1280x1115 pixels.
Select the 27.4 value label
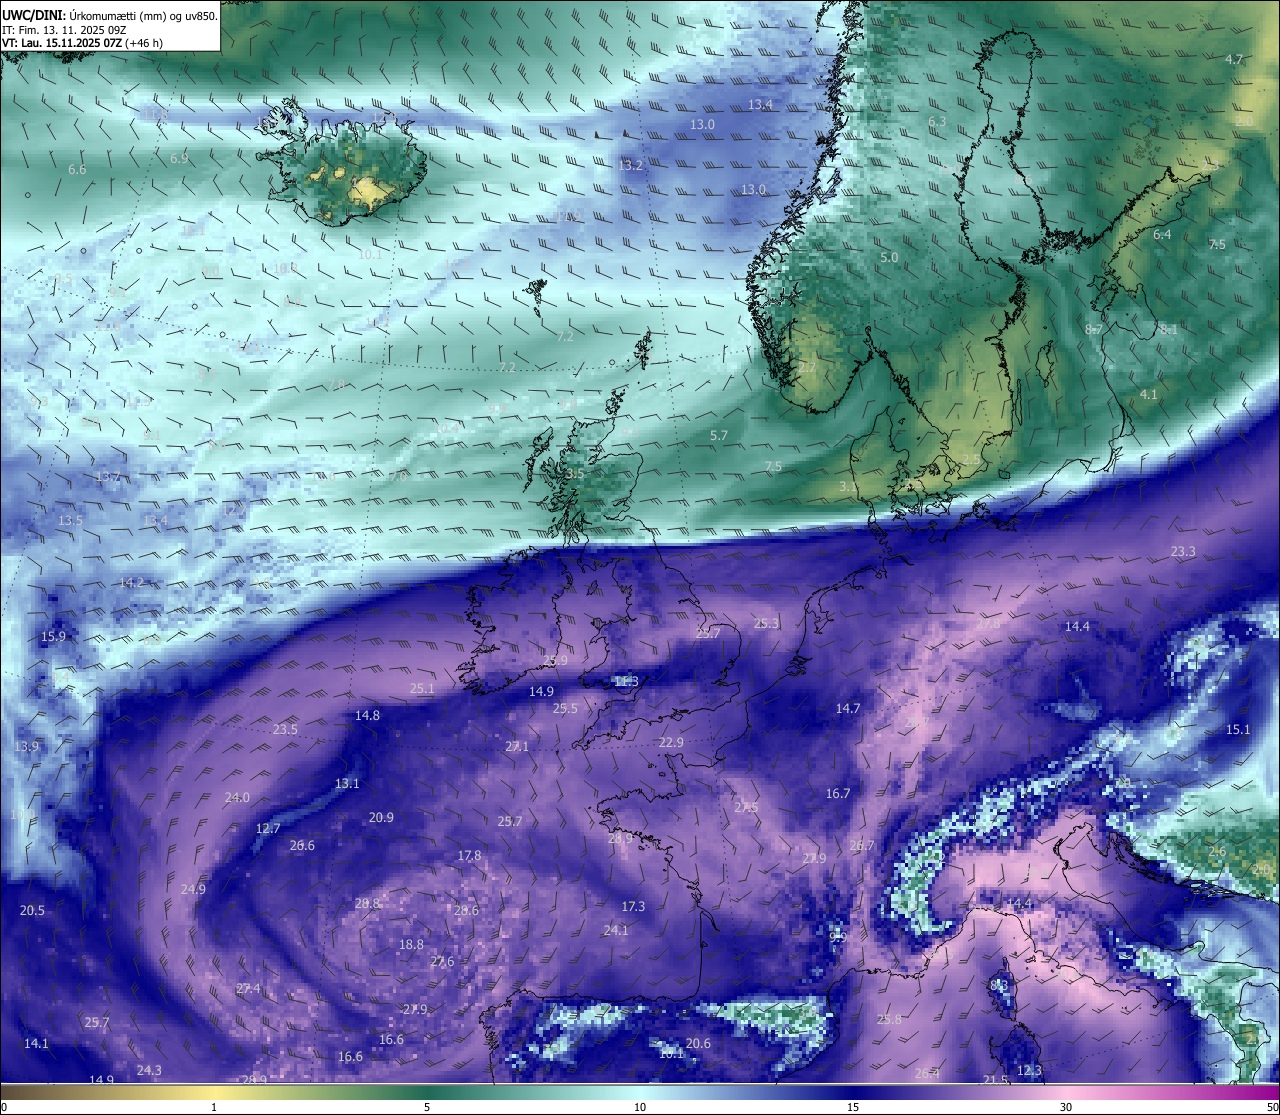coord(248,989)
